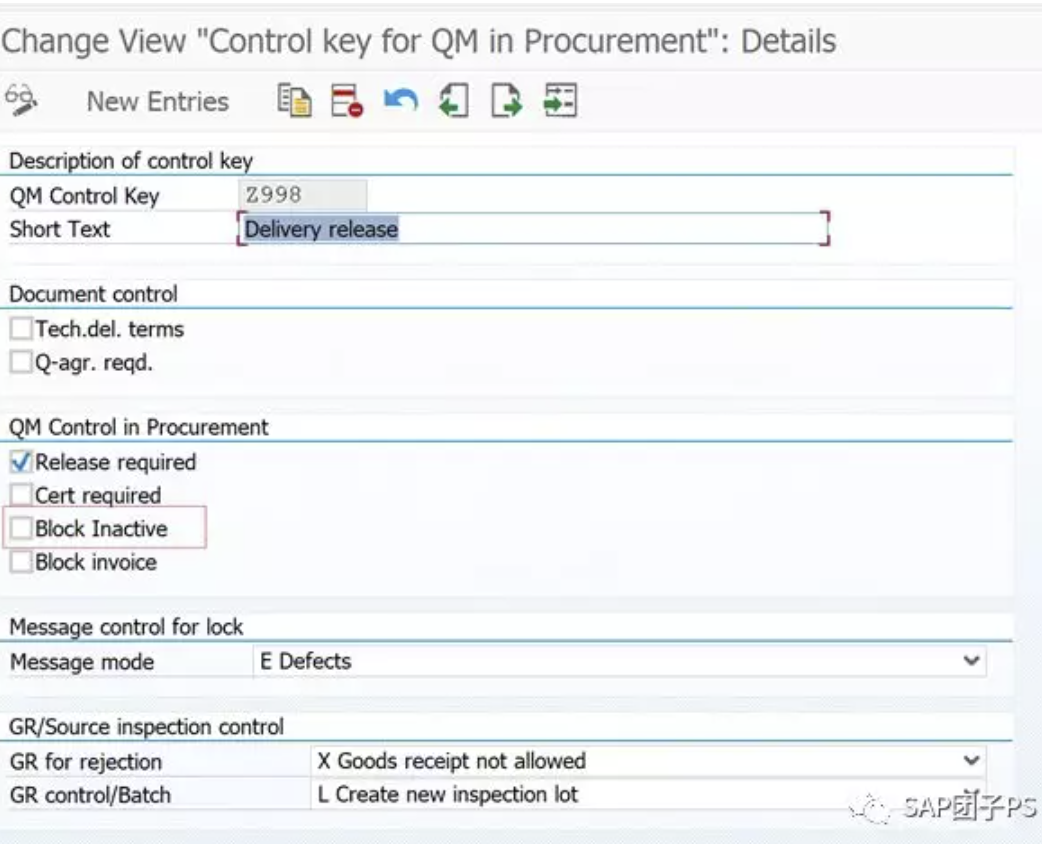1042x844 pixels.
Task: Open the GR for rejection dropdown
Action: pos(972,761)
